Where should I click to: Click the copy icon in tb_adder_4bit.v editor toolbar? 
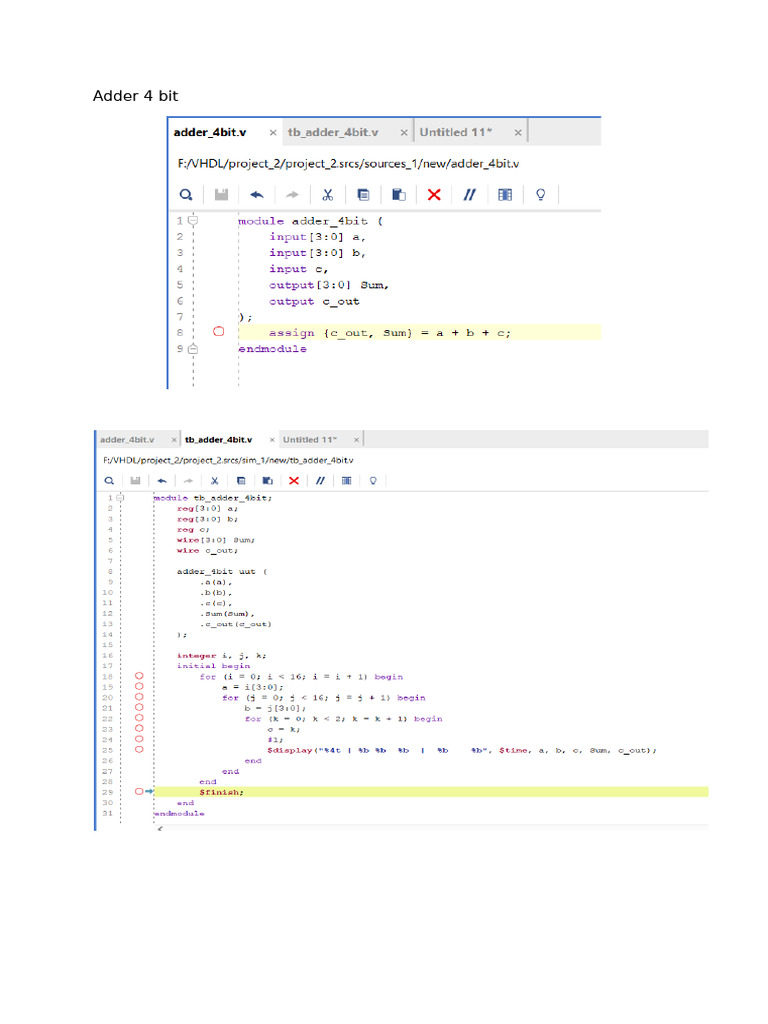coord(241,481)
